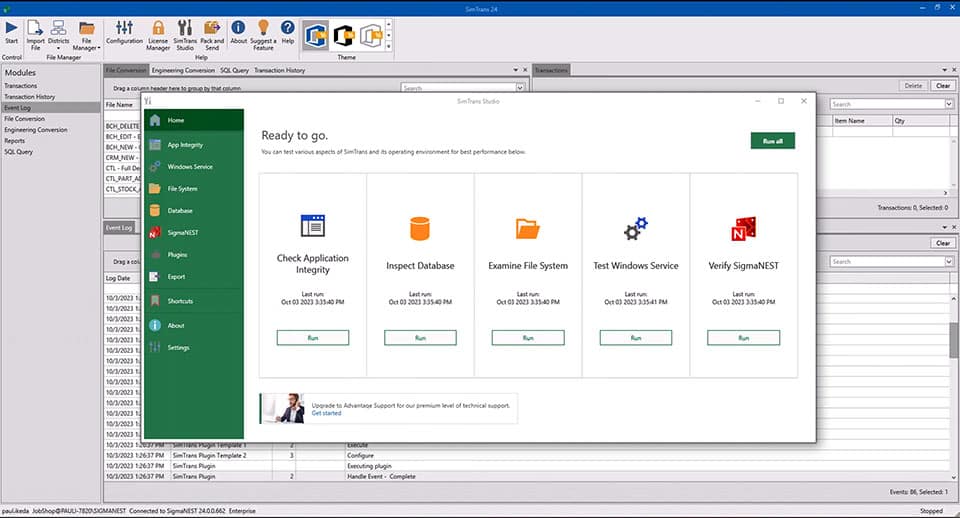Open the Transactions panel search dropdown
The image size is (960, 518).
pos(949,104)
